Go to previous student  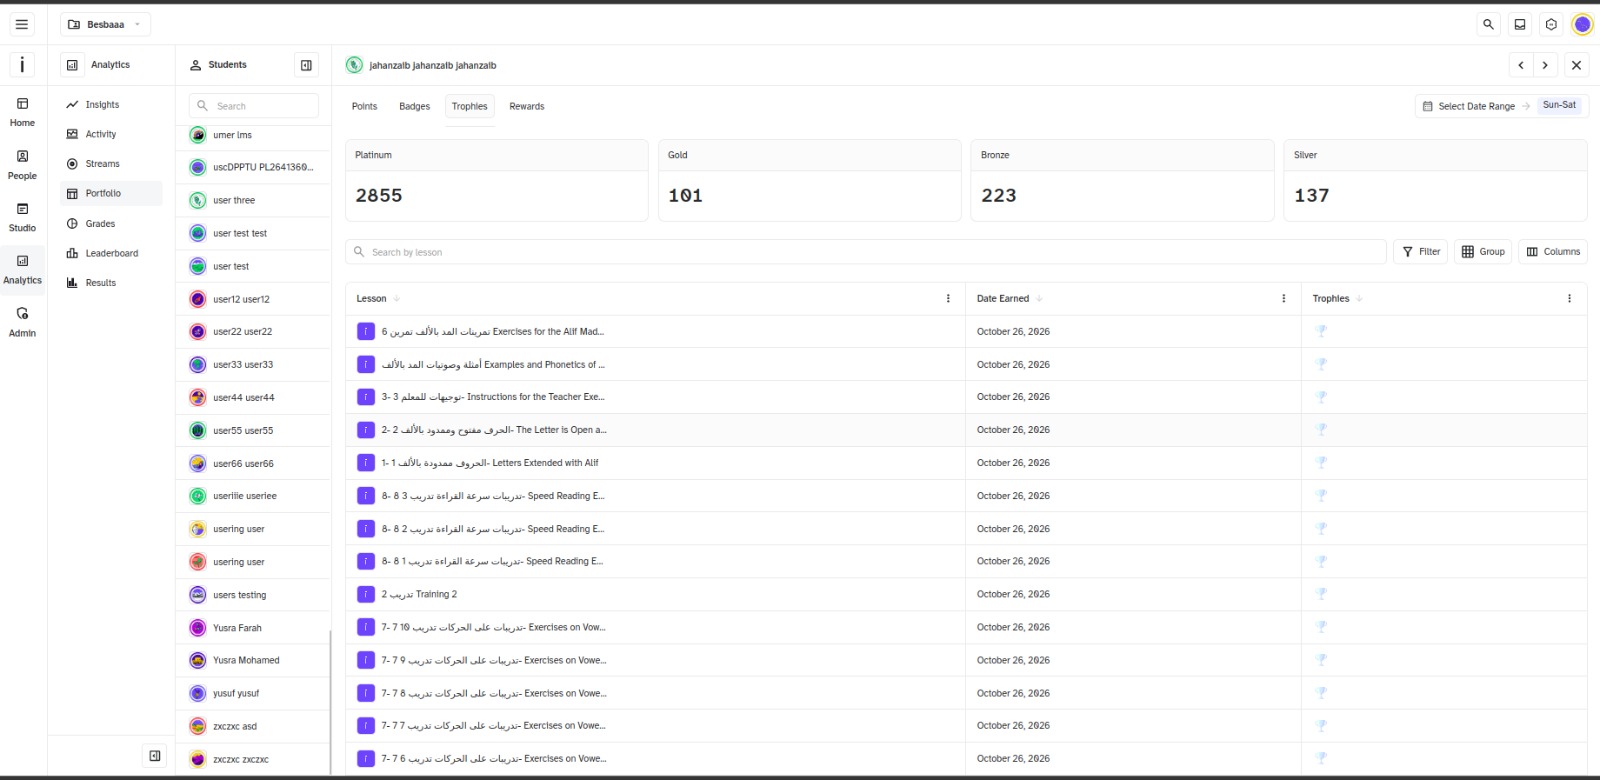point(1521,65)
